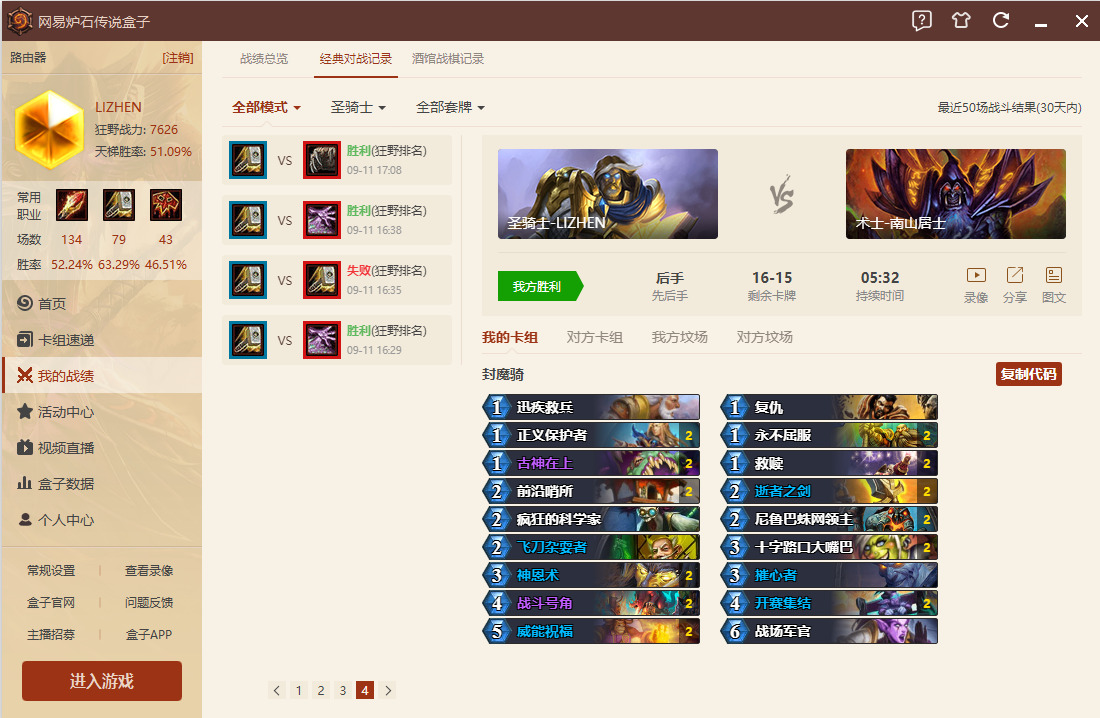Open 我的战绩 in sidebar
The height and width of the screenshot is (718, 1100).
click(x=102, y=375)
